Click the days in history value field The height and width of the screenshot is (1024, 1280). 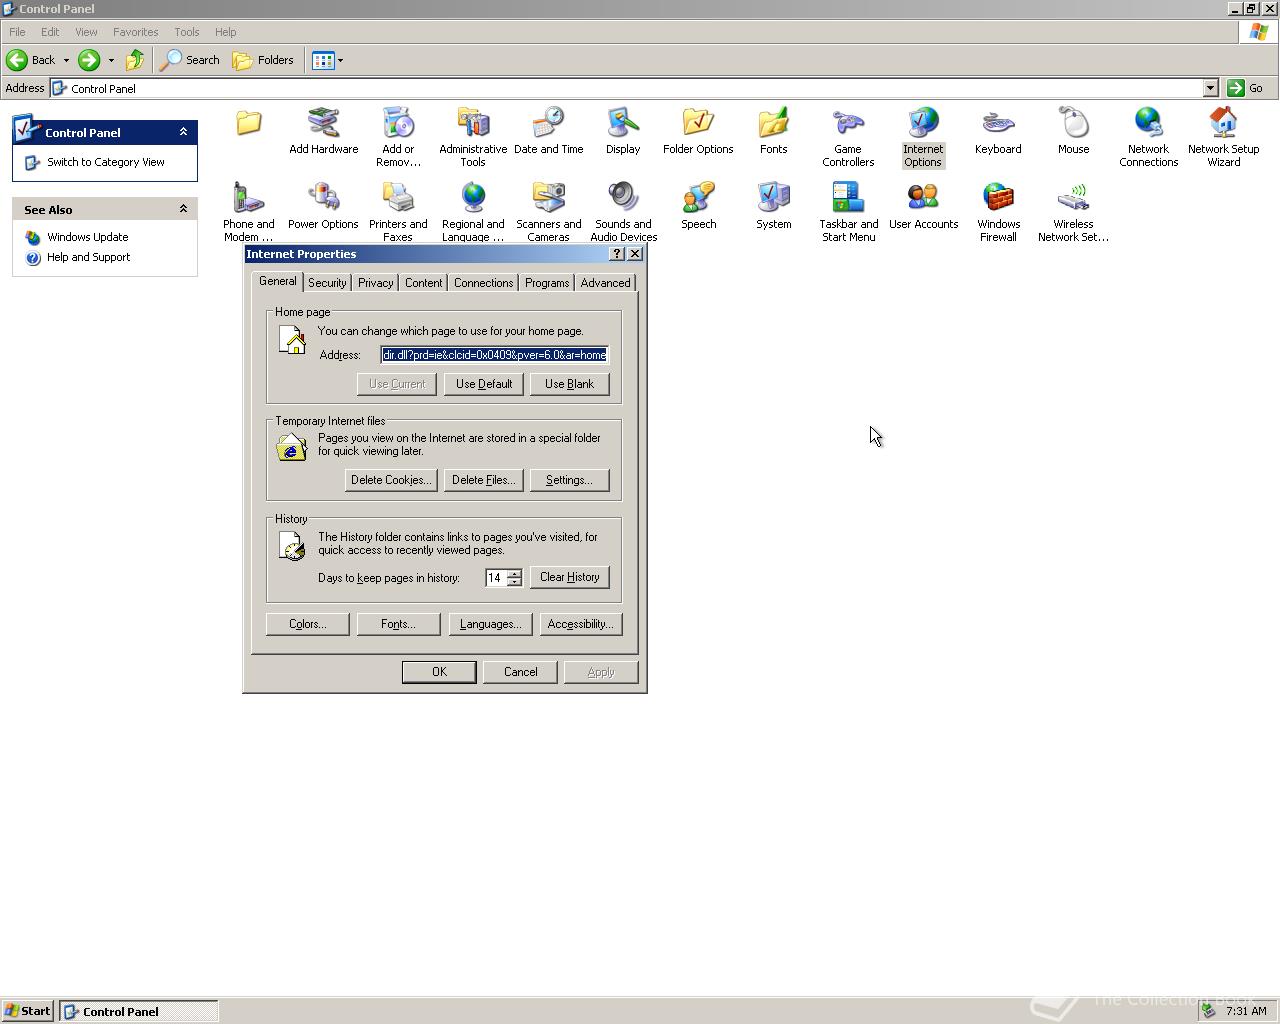pos(495,578)
